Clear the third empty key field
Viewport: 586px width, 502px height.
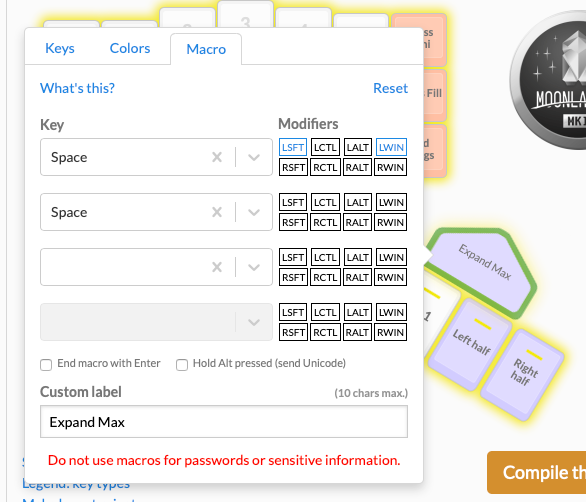point(217,267)
